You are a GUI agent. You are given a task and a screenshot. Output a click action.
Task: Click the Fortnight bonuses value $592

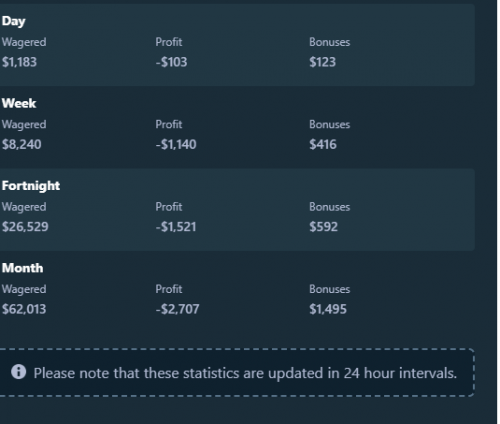point(323,227)
